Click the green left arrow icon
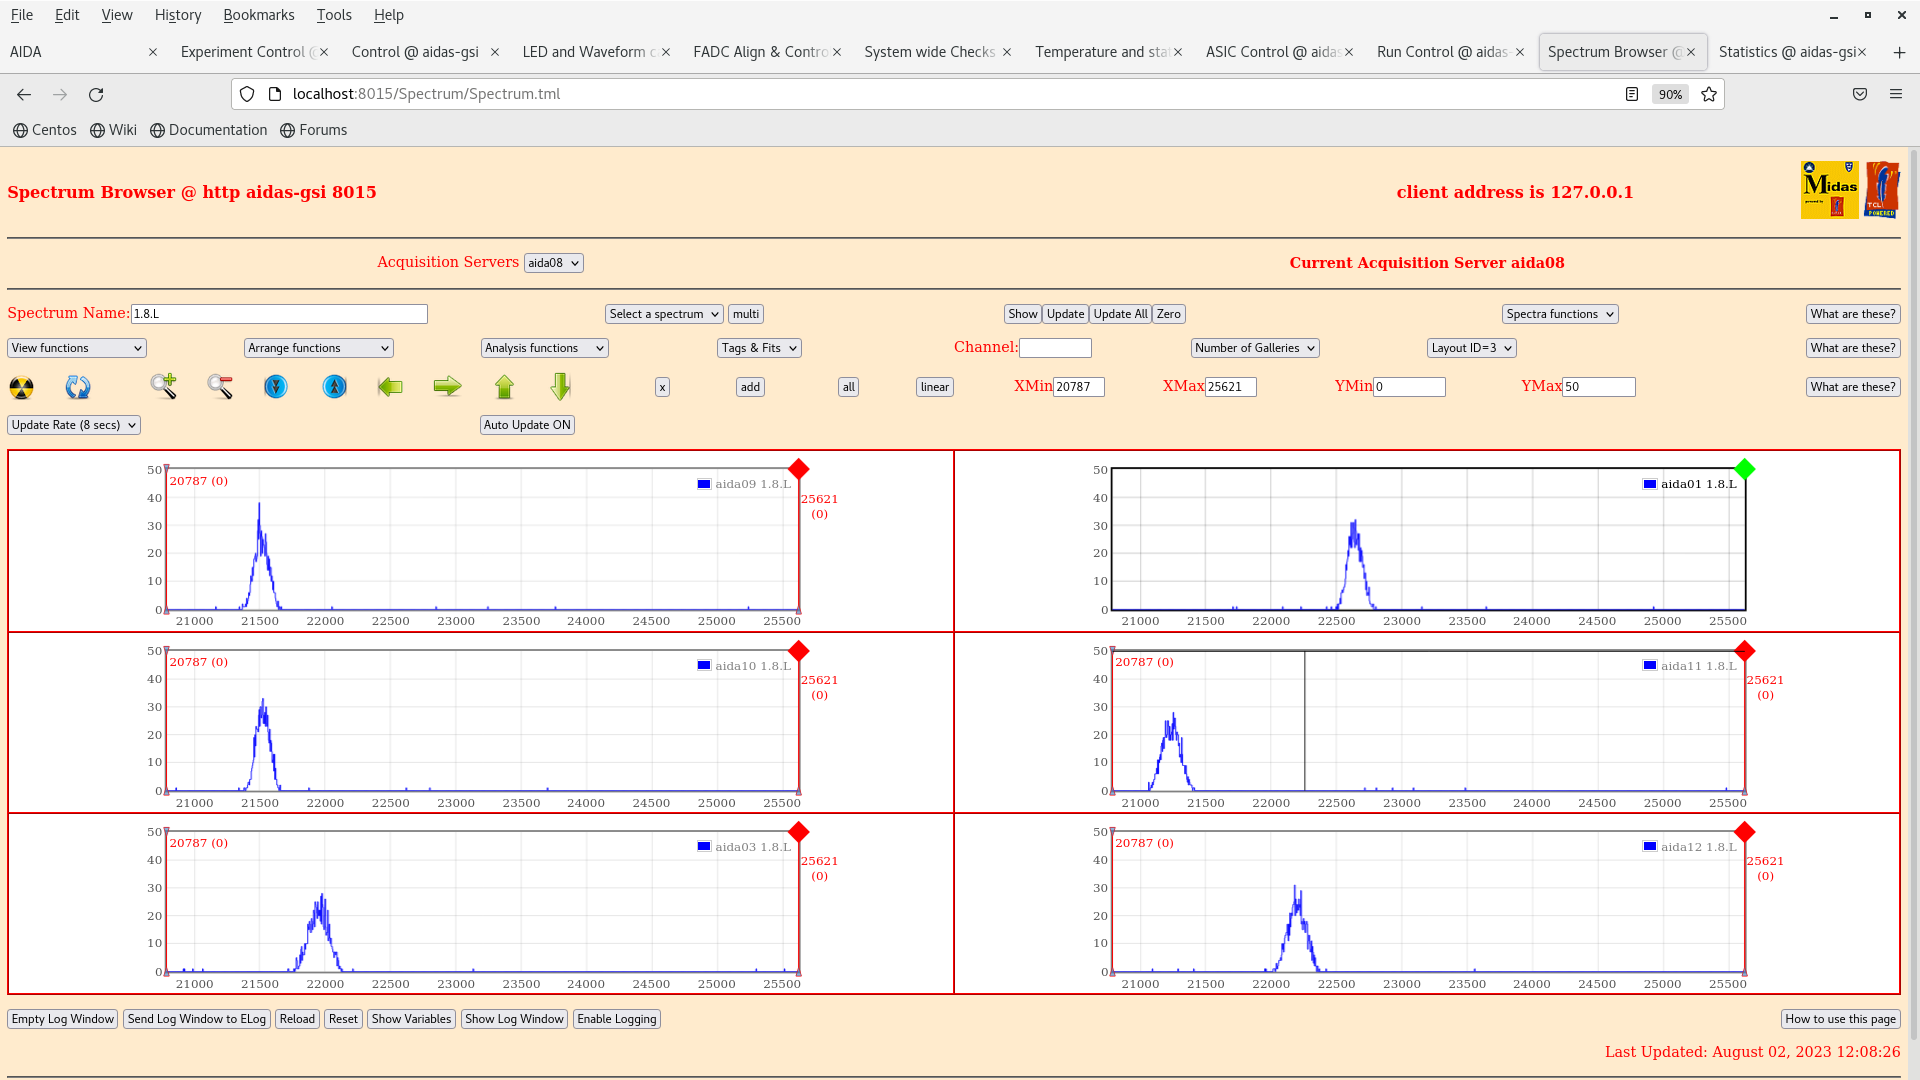Screen dimensions: 1920x1080 (390, 386)
